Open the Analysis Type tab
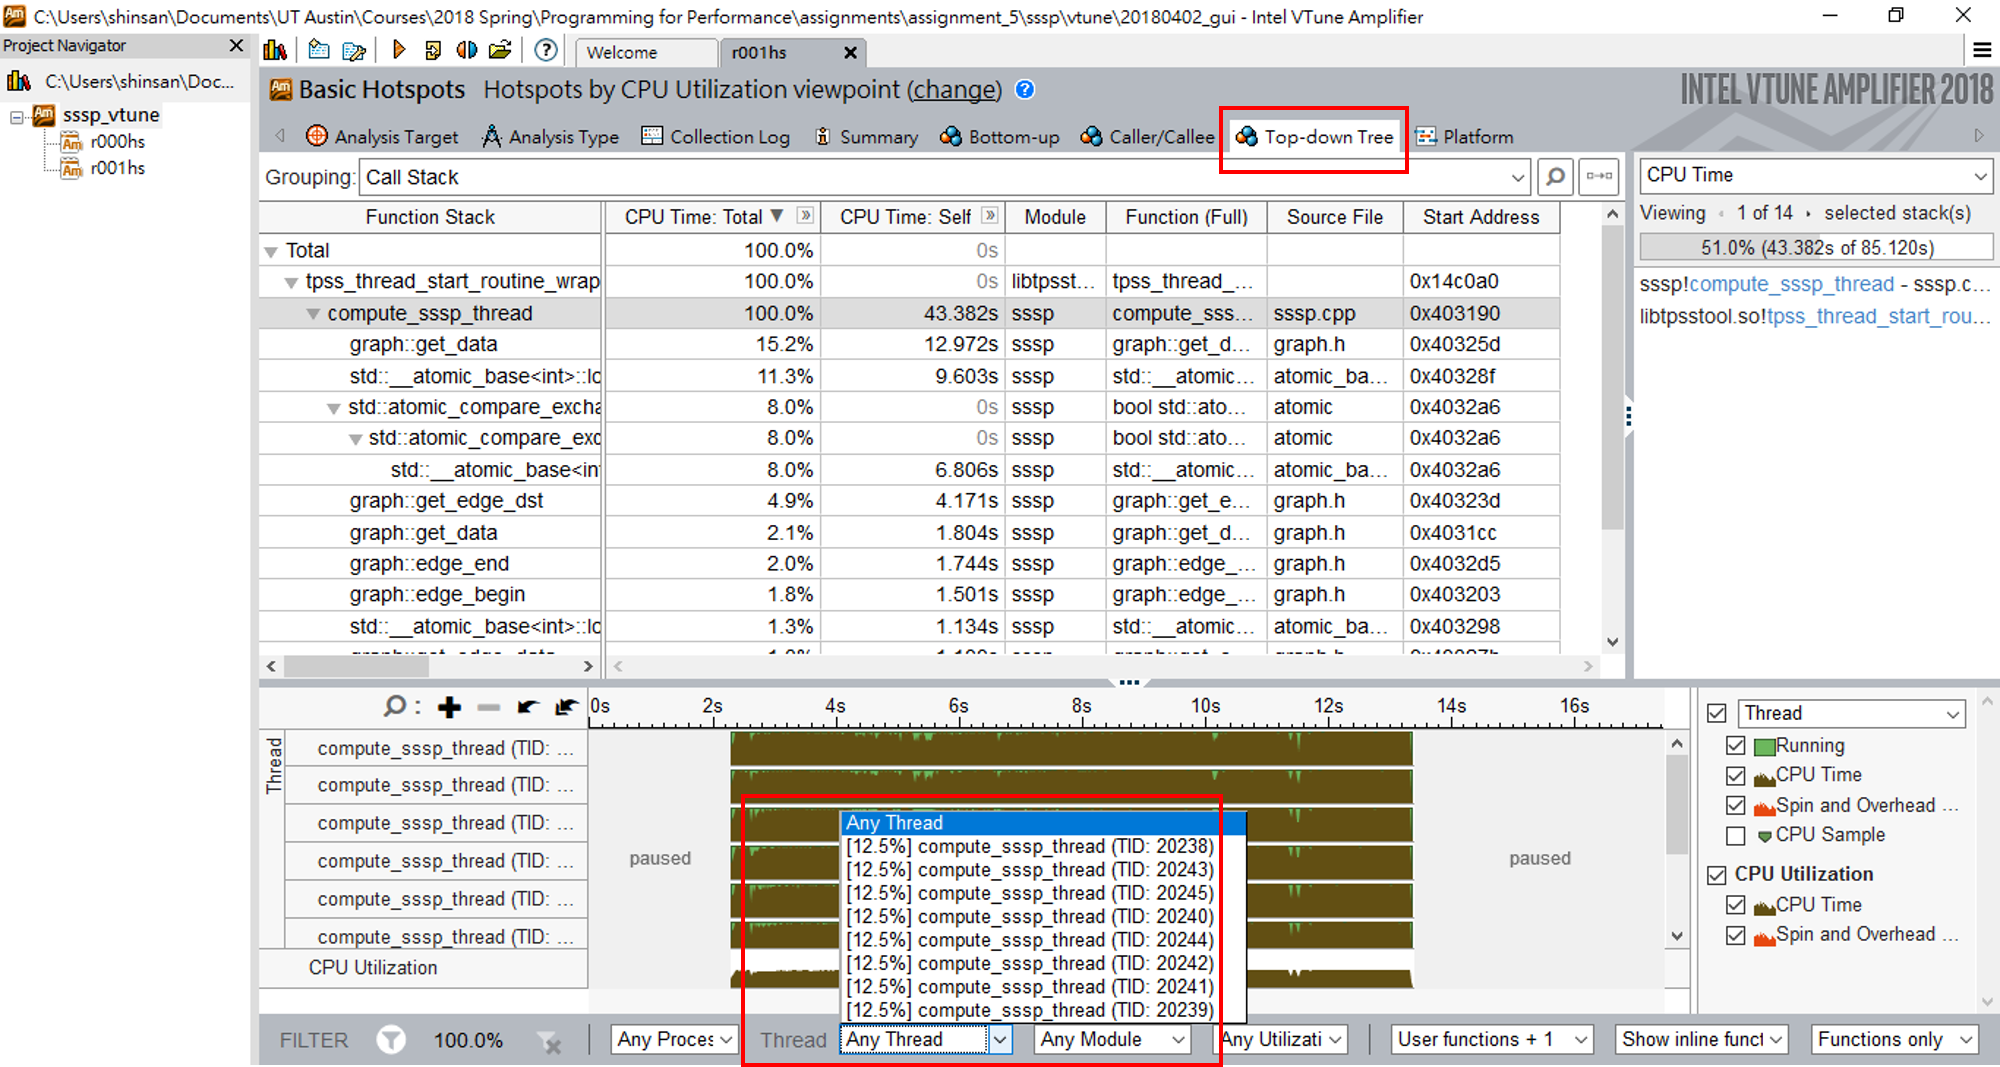This screenshot has width=2000, height=1067. (550, 137)
